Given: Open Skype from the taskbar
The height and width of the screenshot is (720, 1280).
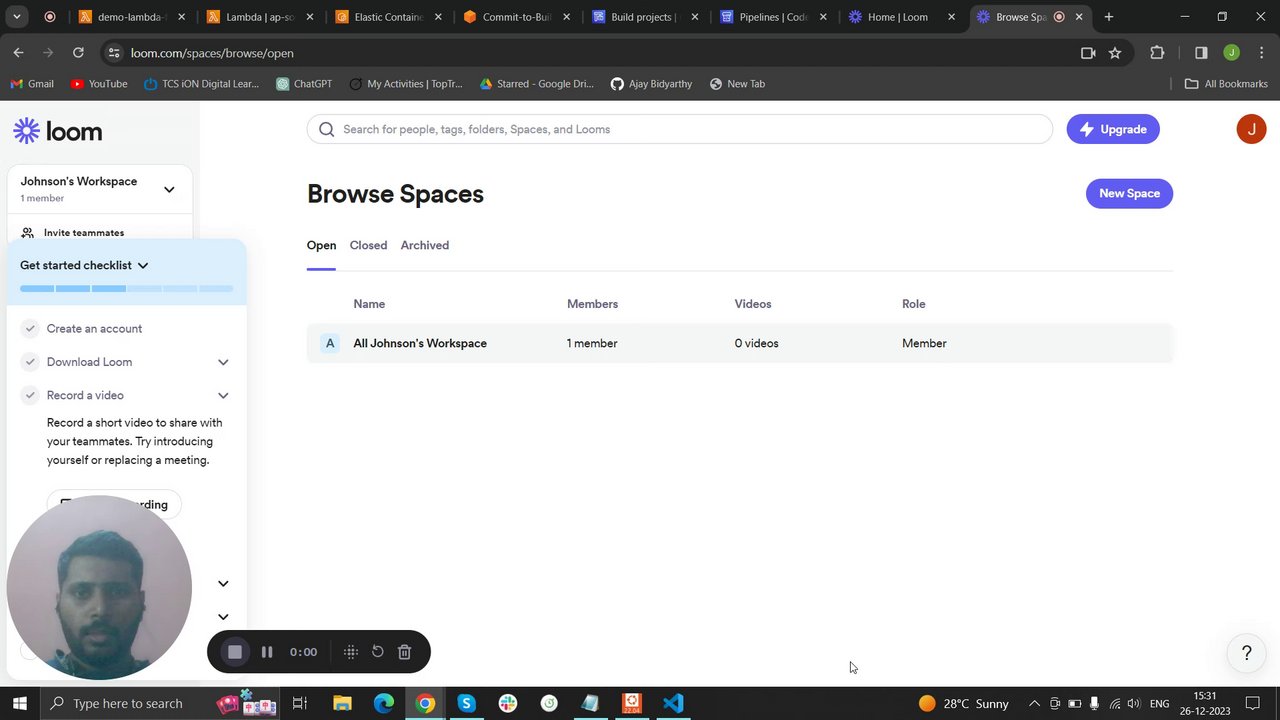Looking at the screenshot, I should tap(466, 703).
